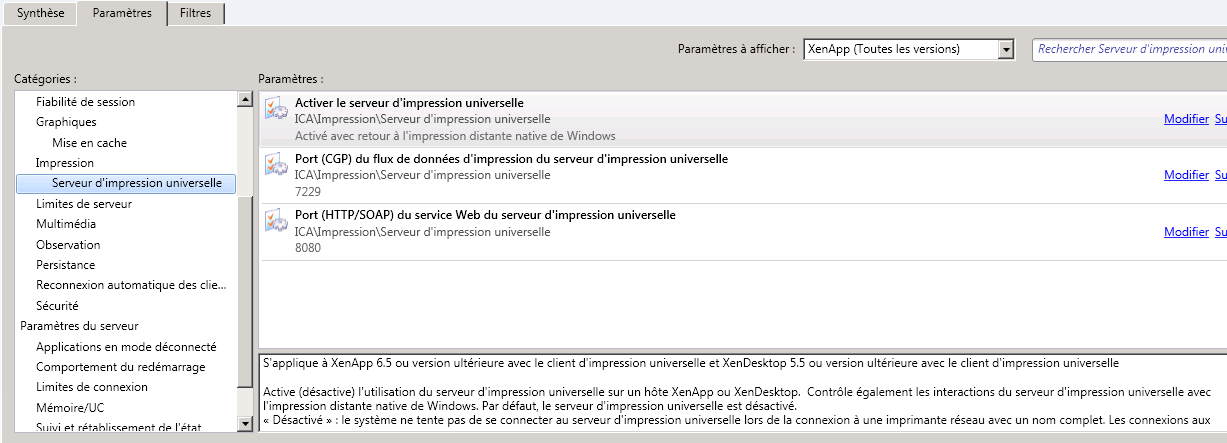Click the Port (HTTP/SOAP) setting icon
This screenshot has width=1227, height=443.
(276, 221)
